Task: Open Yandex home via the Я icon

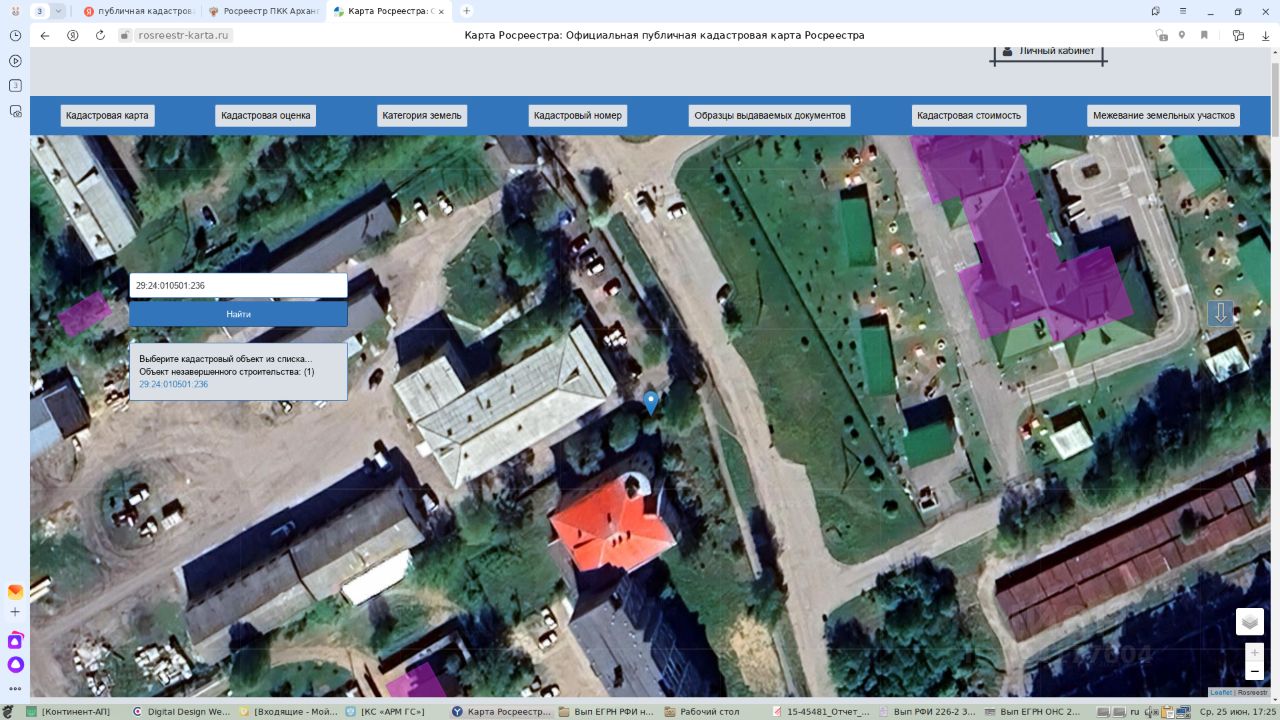Action: point(72,35)
